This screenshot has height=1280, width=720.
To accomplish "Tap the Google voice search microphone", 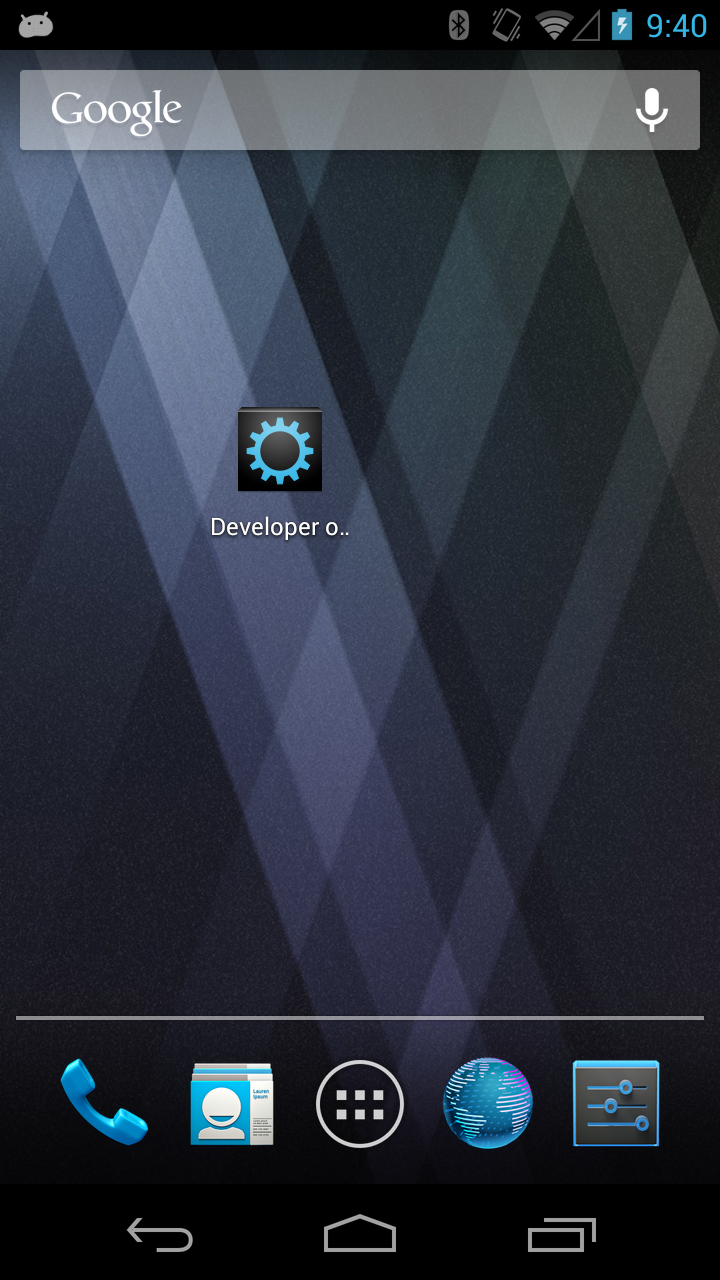I will click(x=652, y=110).
